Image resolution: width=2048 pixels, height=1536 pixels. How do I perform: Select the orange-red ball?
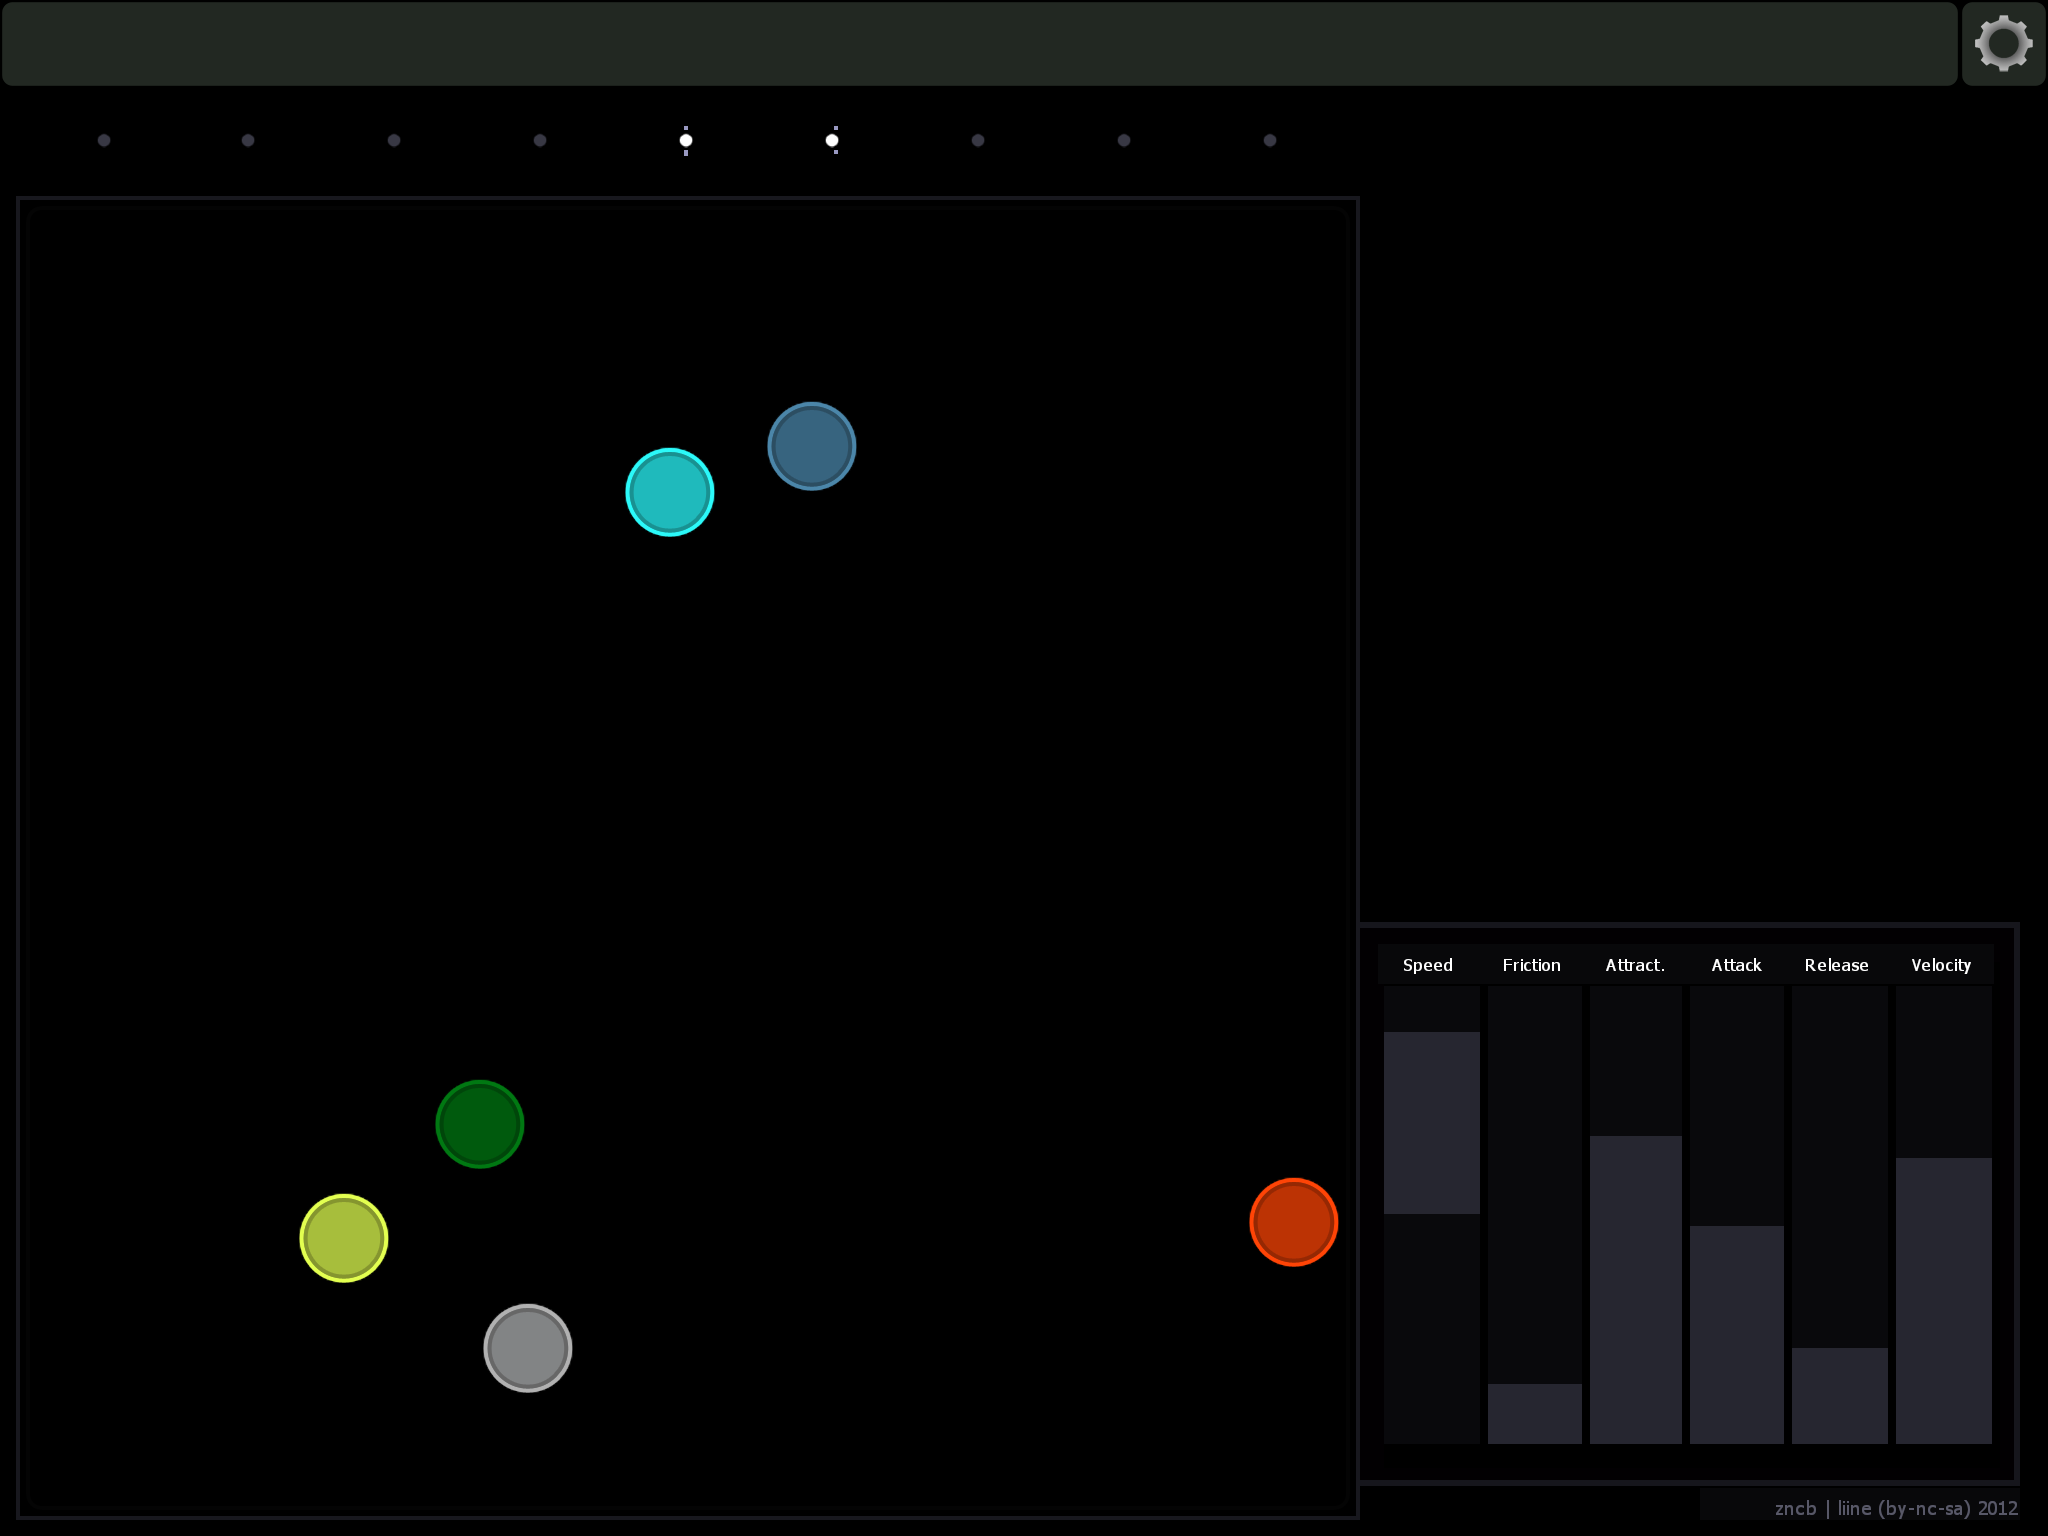click(x=1294, y=1222)
